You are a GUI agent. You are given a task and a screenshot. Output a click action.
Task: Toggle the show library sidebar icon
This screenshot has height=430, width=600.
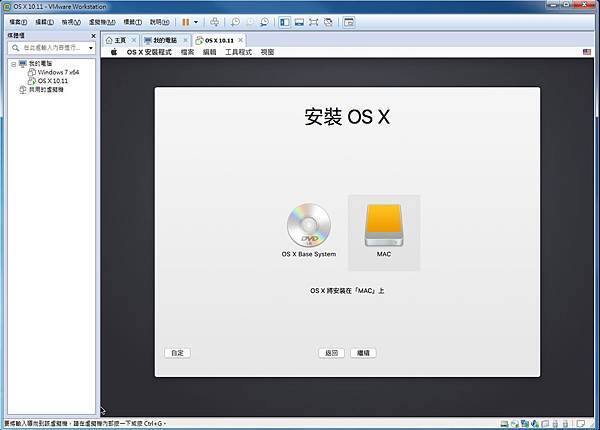(x=285, y=22)
